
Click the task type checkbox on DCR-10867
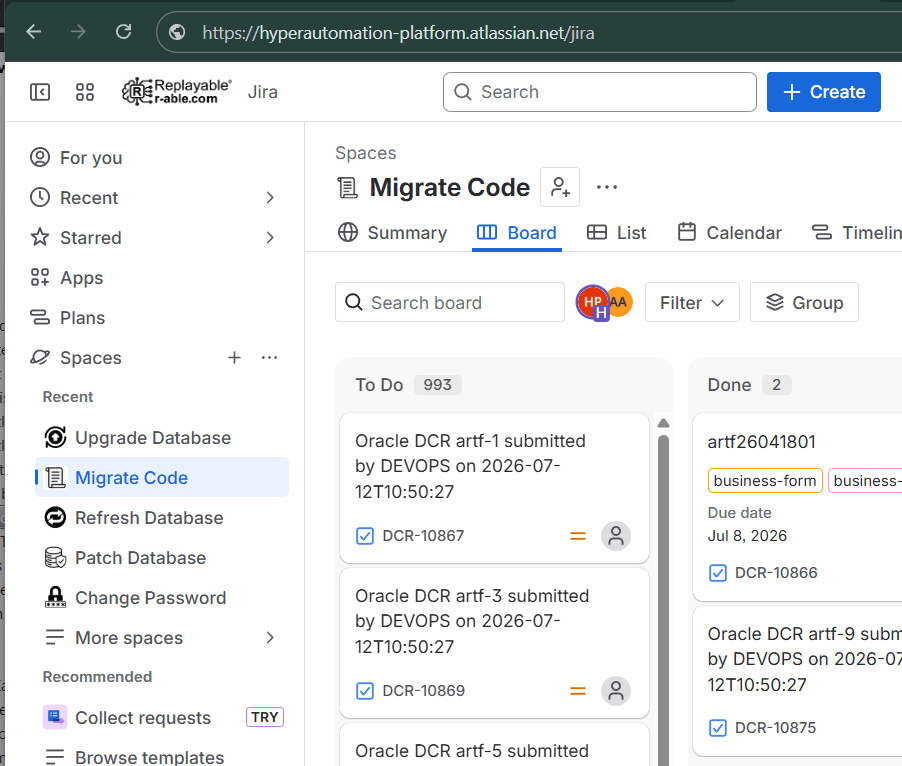click(x=365, y=536)
